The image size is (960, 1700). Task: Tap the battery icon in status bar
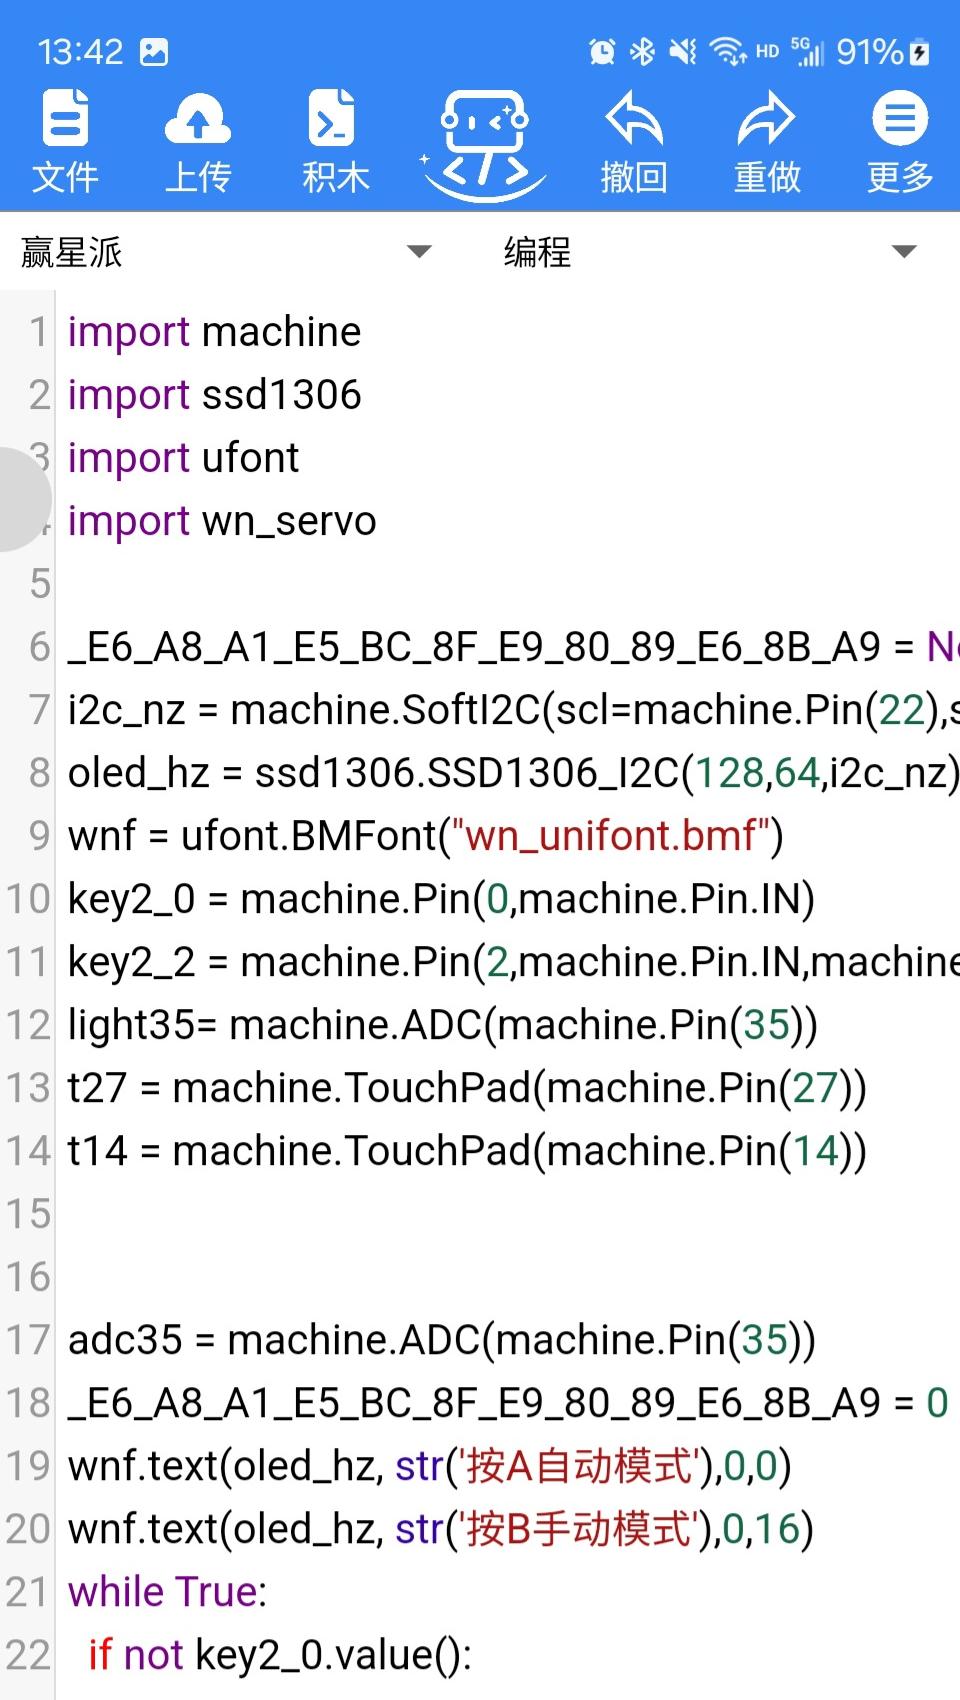920,52
